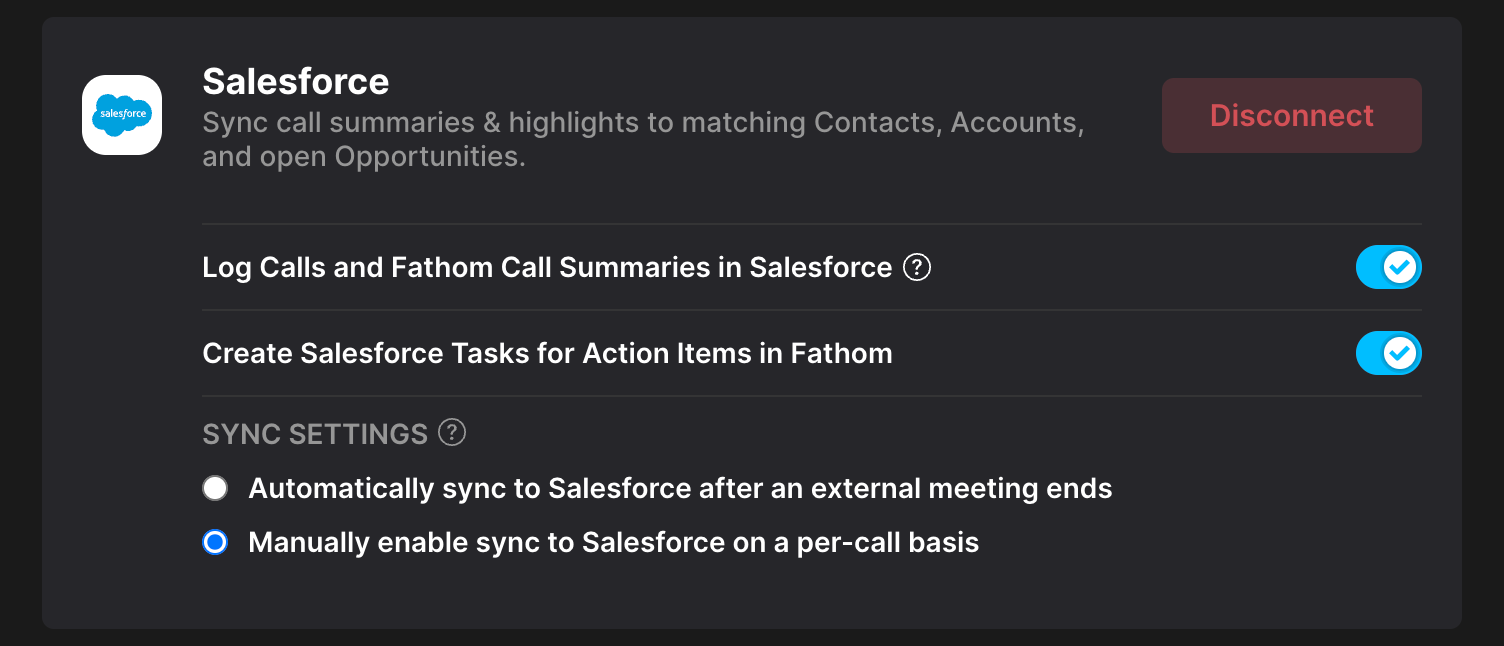The width and height of the screenshot is (1504, 646).
Task: Turn off Create Salesforce Tasks toggle
Action: [1388, 353]
